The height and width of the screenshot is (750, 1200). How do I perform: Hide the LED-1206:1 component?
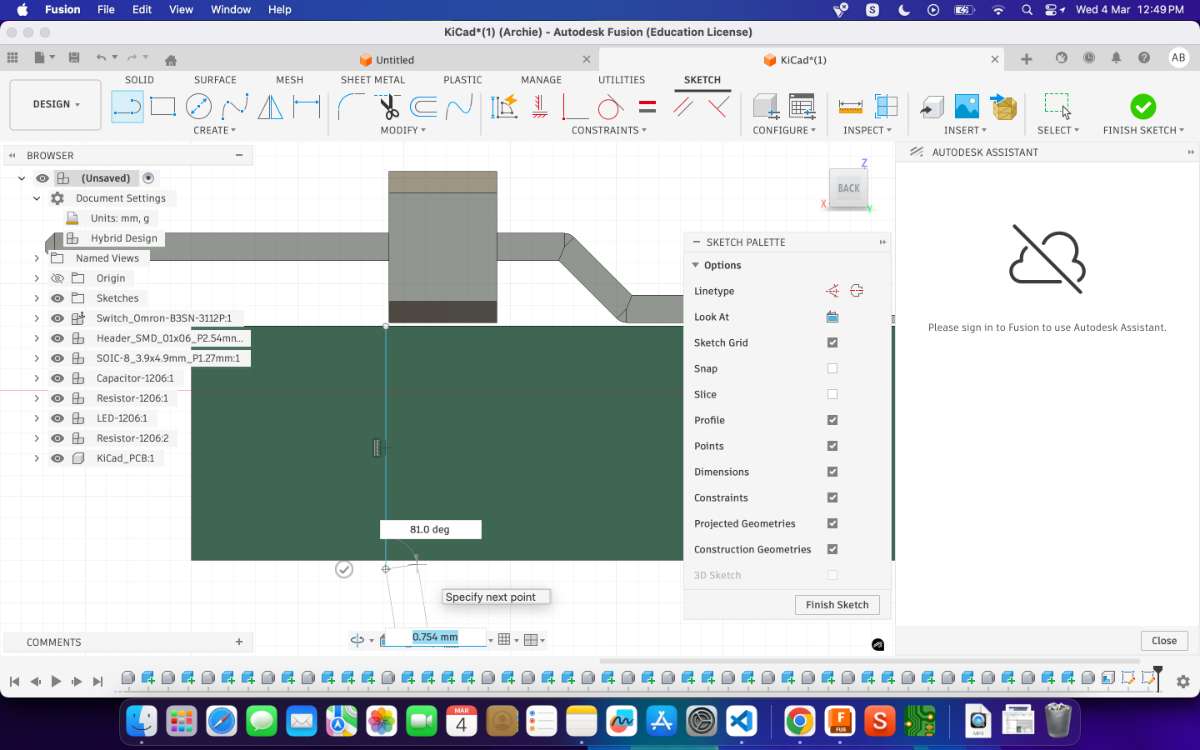coord(57,418)
